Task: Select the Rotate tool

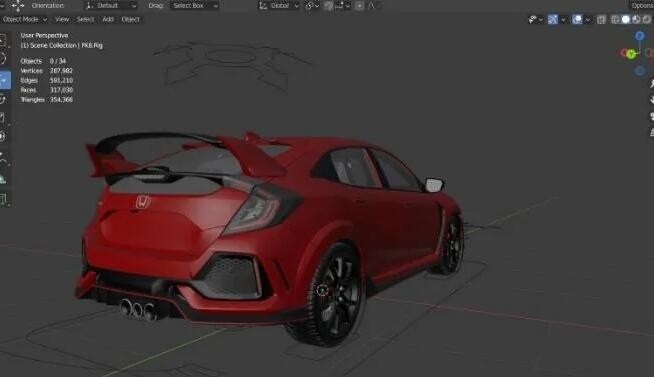Action: [3, 99]
